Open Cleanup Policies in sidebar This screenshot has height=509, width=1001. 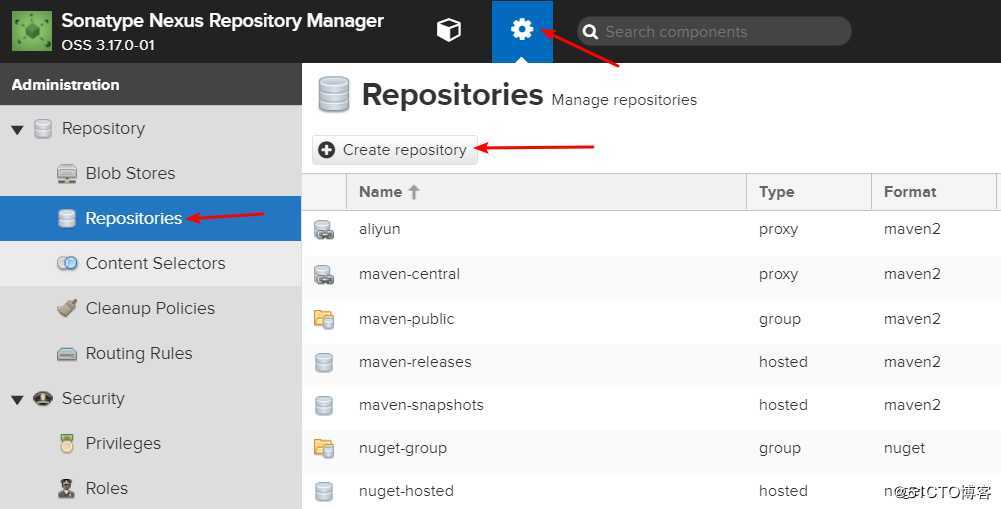[150, 308]
